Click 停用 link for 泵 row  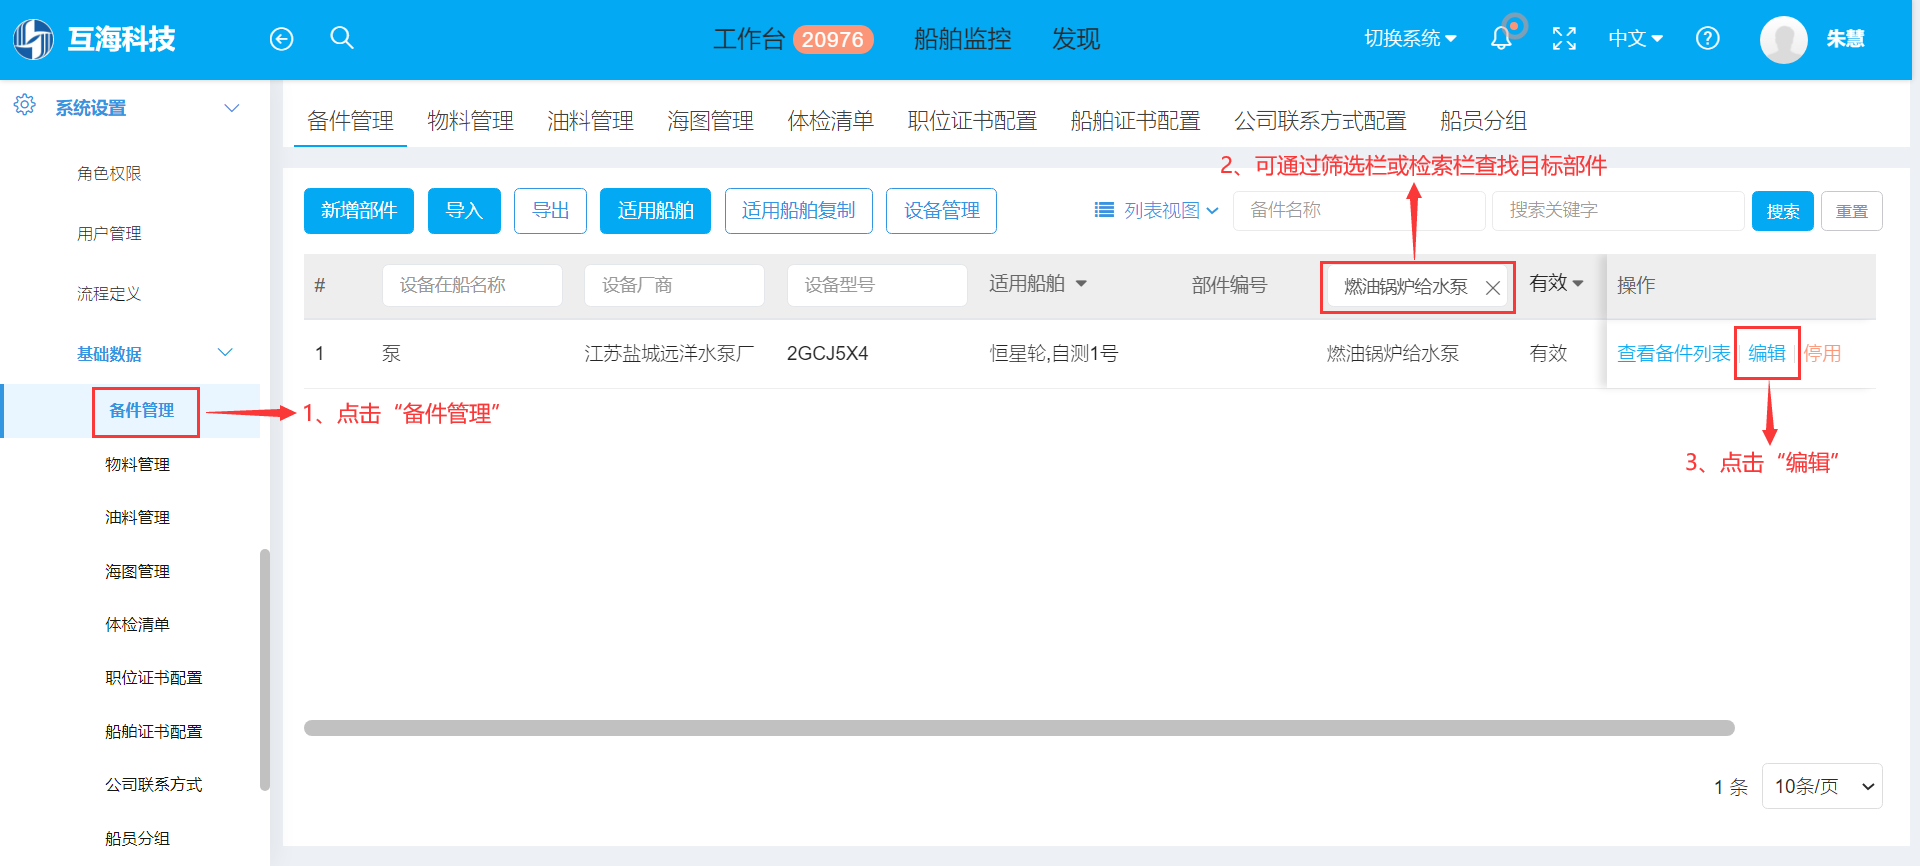click(x=1822, y=353)
